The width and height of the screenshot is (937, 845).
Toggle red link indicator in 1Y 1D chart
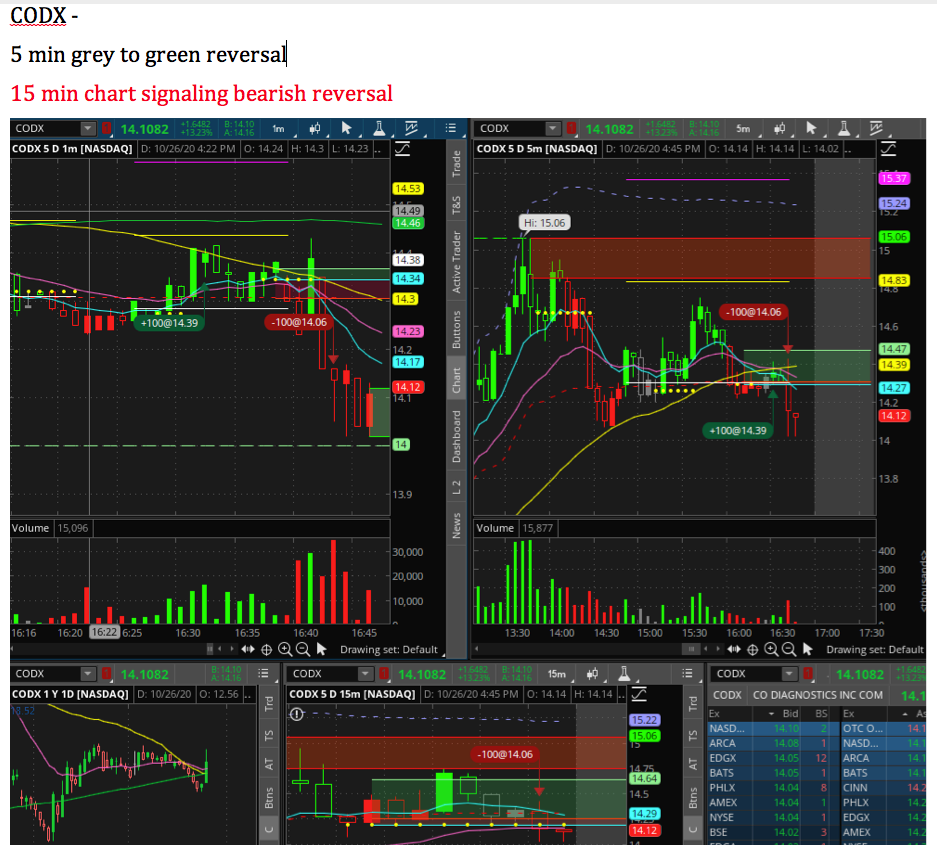point(106,673)
